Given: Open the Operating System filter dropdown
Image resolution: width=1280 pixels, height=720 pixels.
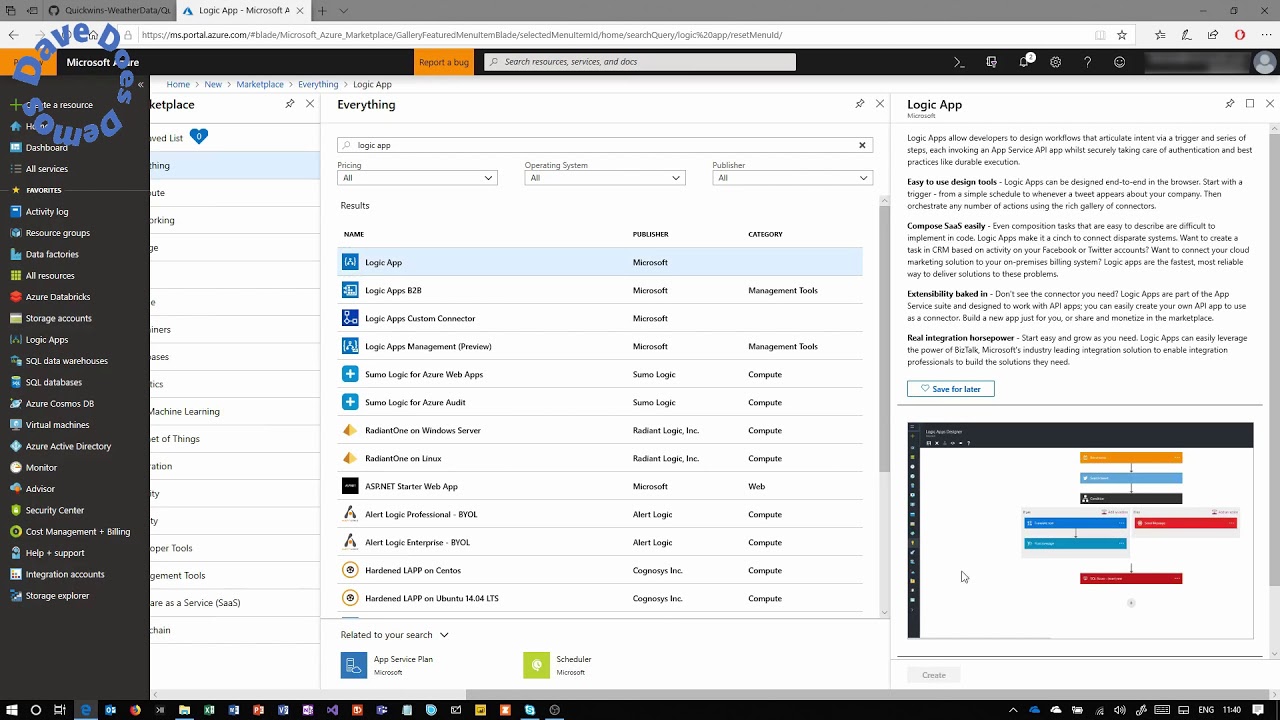Looking at the screenshot, I should tap(604, 178).
